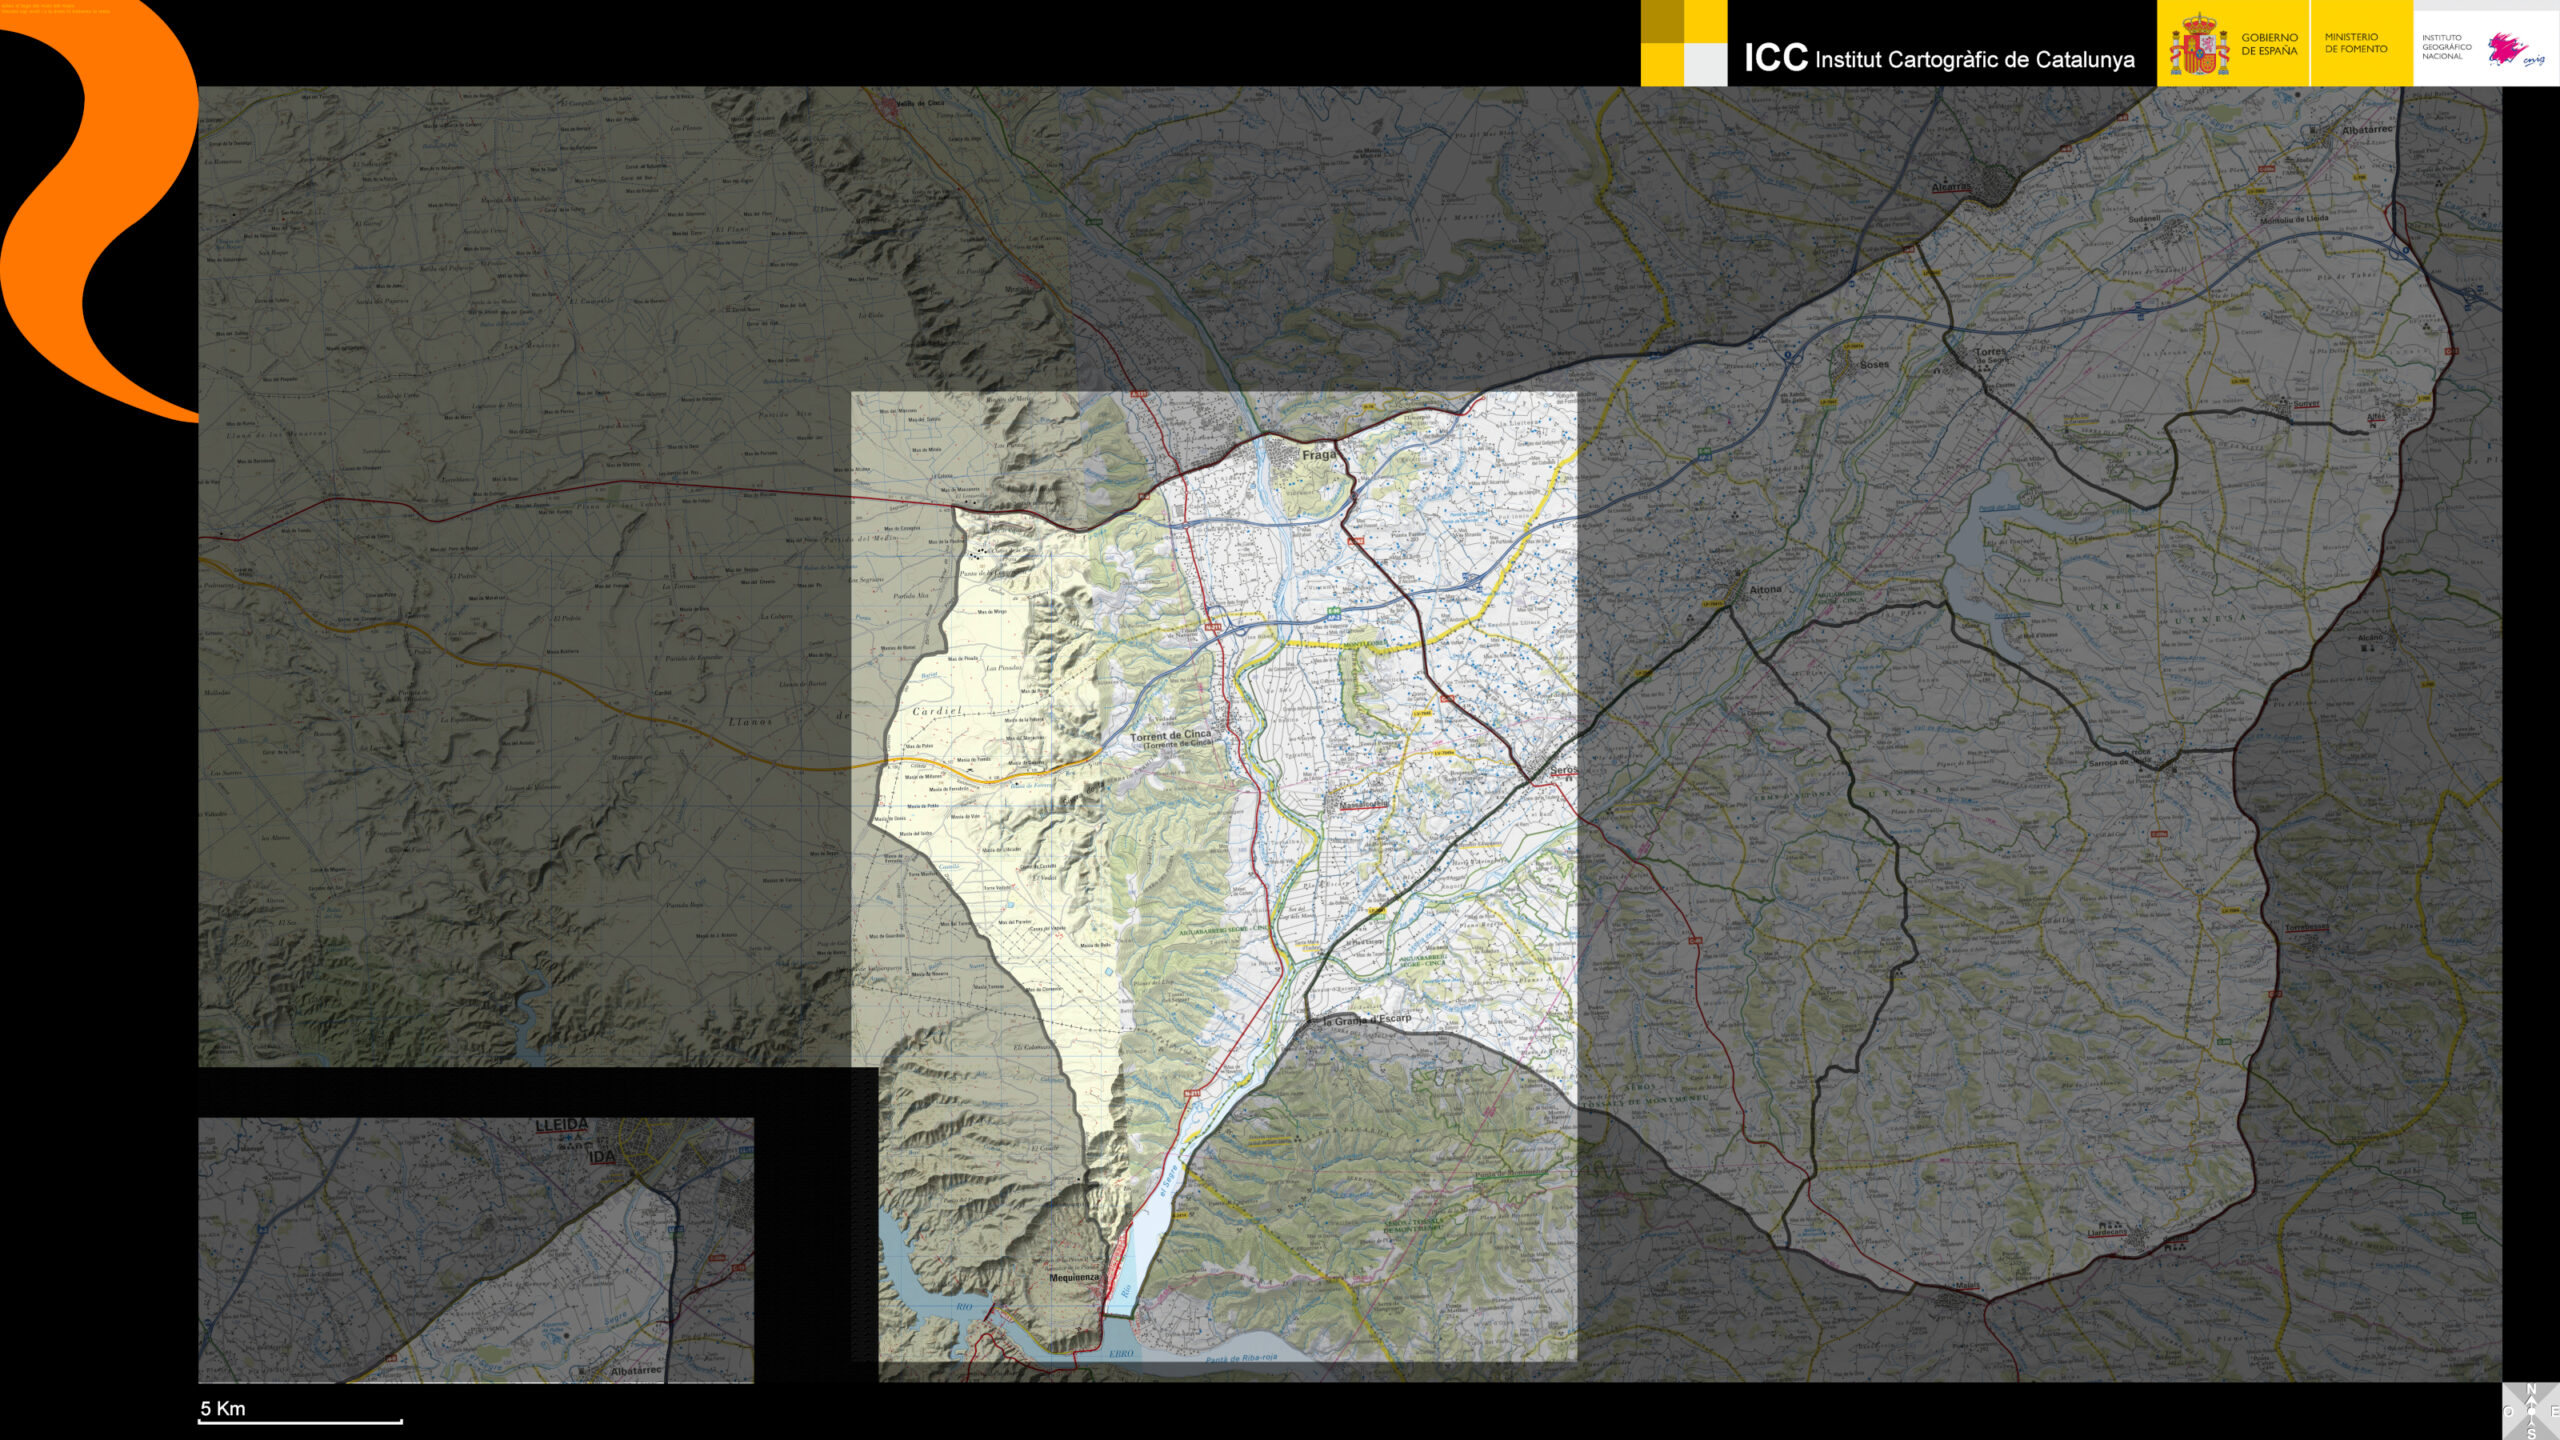The height and width of the screenshot is (1440, 2560).
Task: Click Instituto Geográfico Nacional text
Action: click(x=2446, y=47)
